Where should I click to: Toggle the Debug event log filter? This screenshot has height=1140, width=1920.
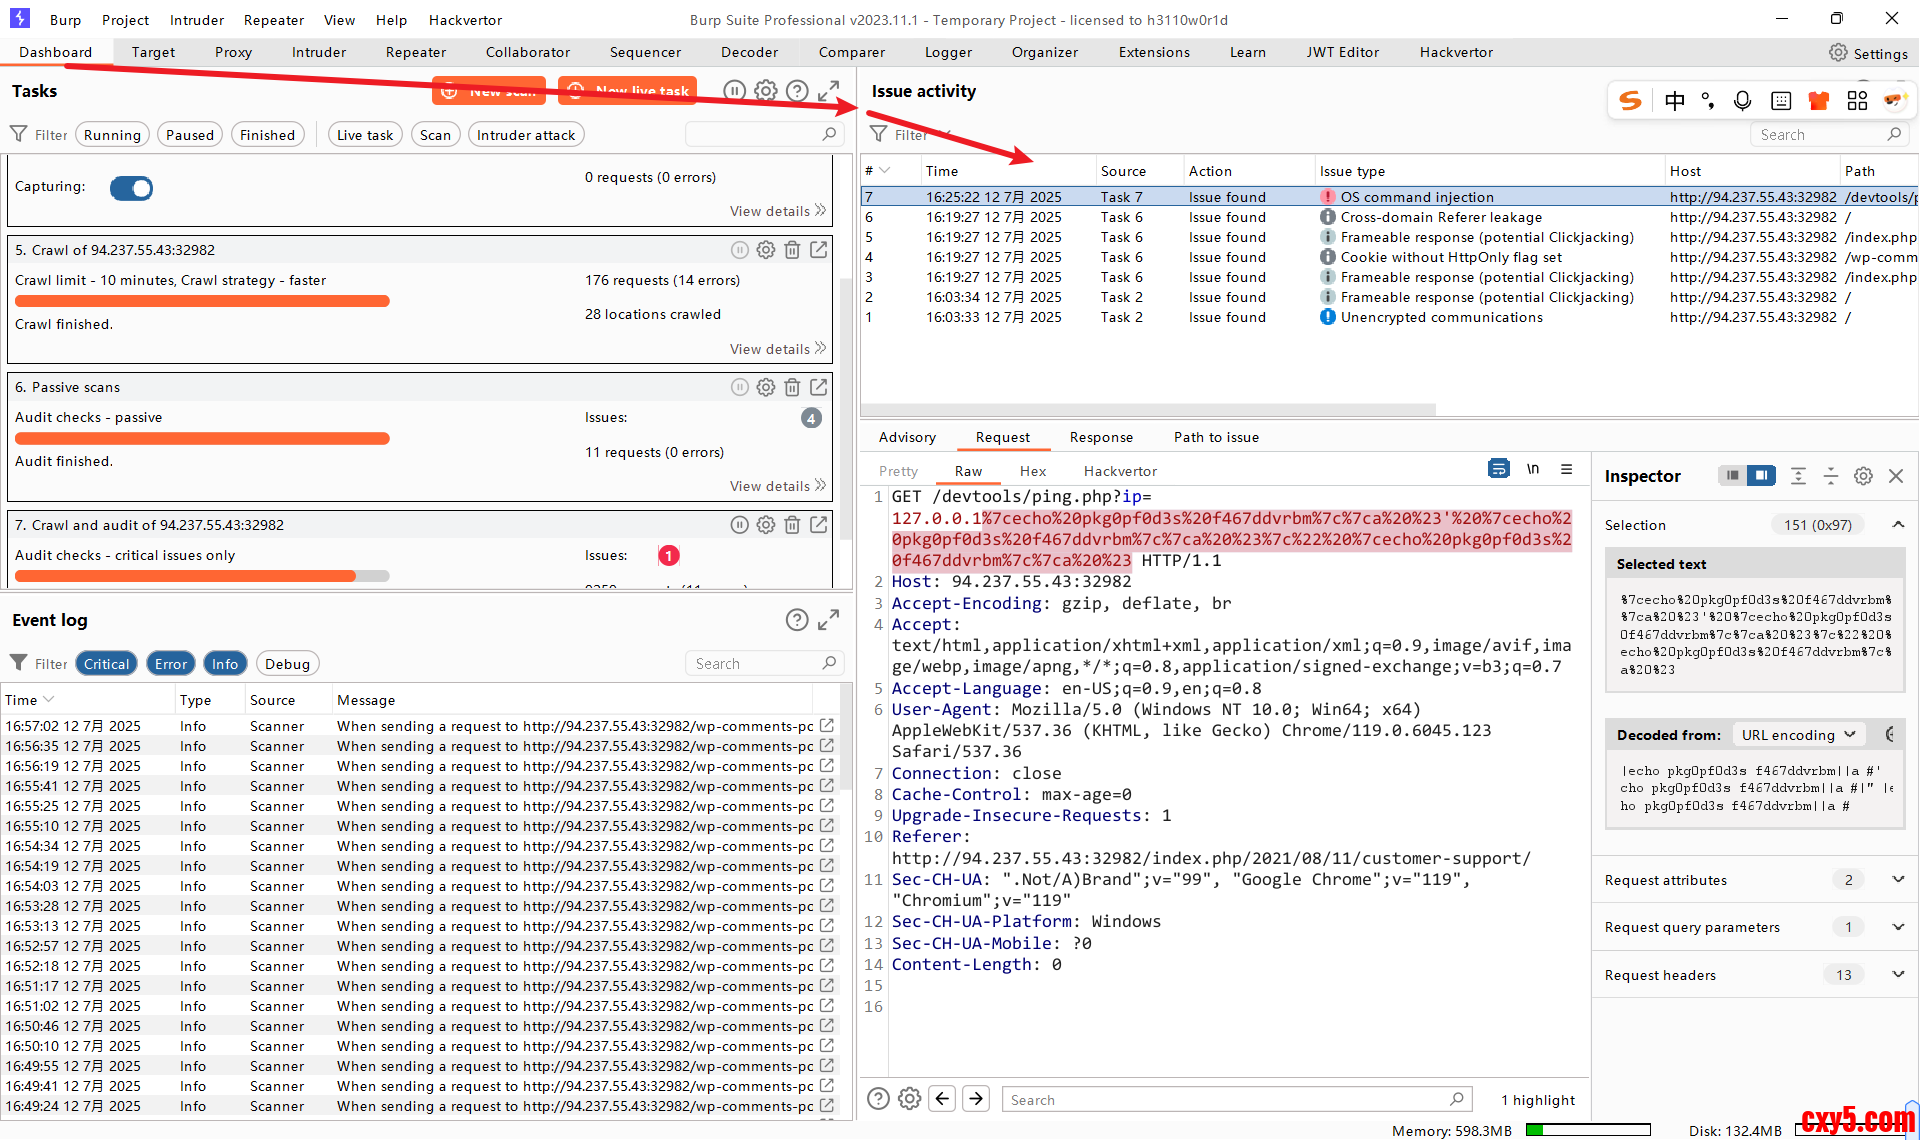tap(287, 664)
